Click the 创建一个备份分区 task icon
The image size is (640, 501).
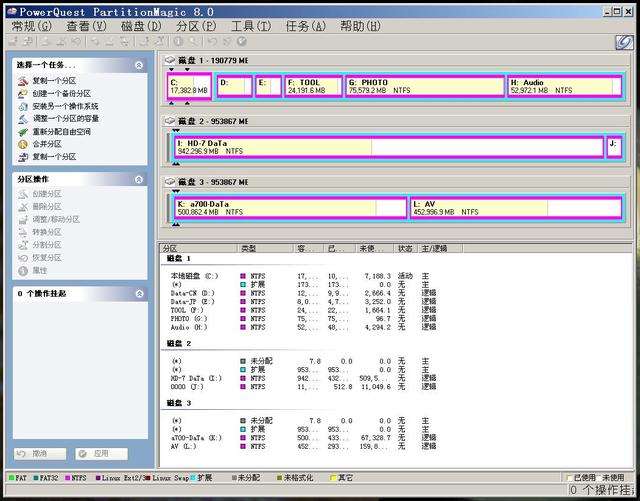point(23,94)
